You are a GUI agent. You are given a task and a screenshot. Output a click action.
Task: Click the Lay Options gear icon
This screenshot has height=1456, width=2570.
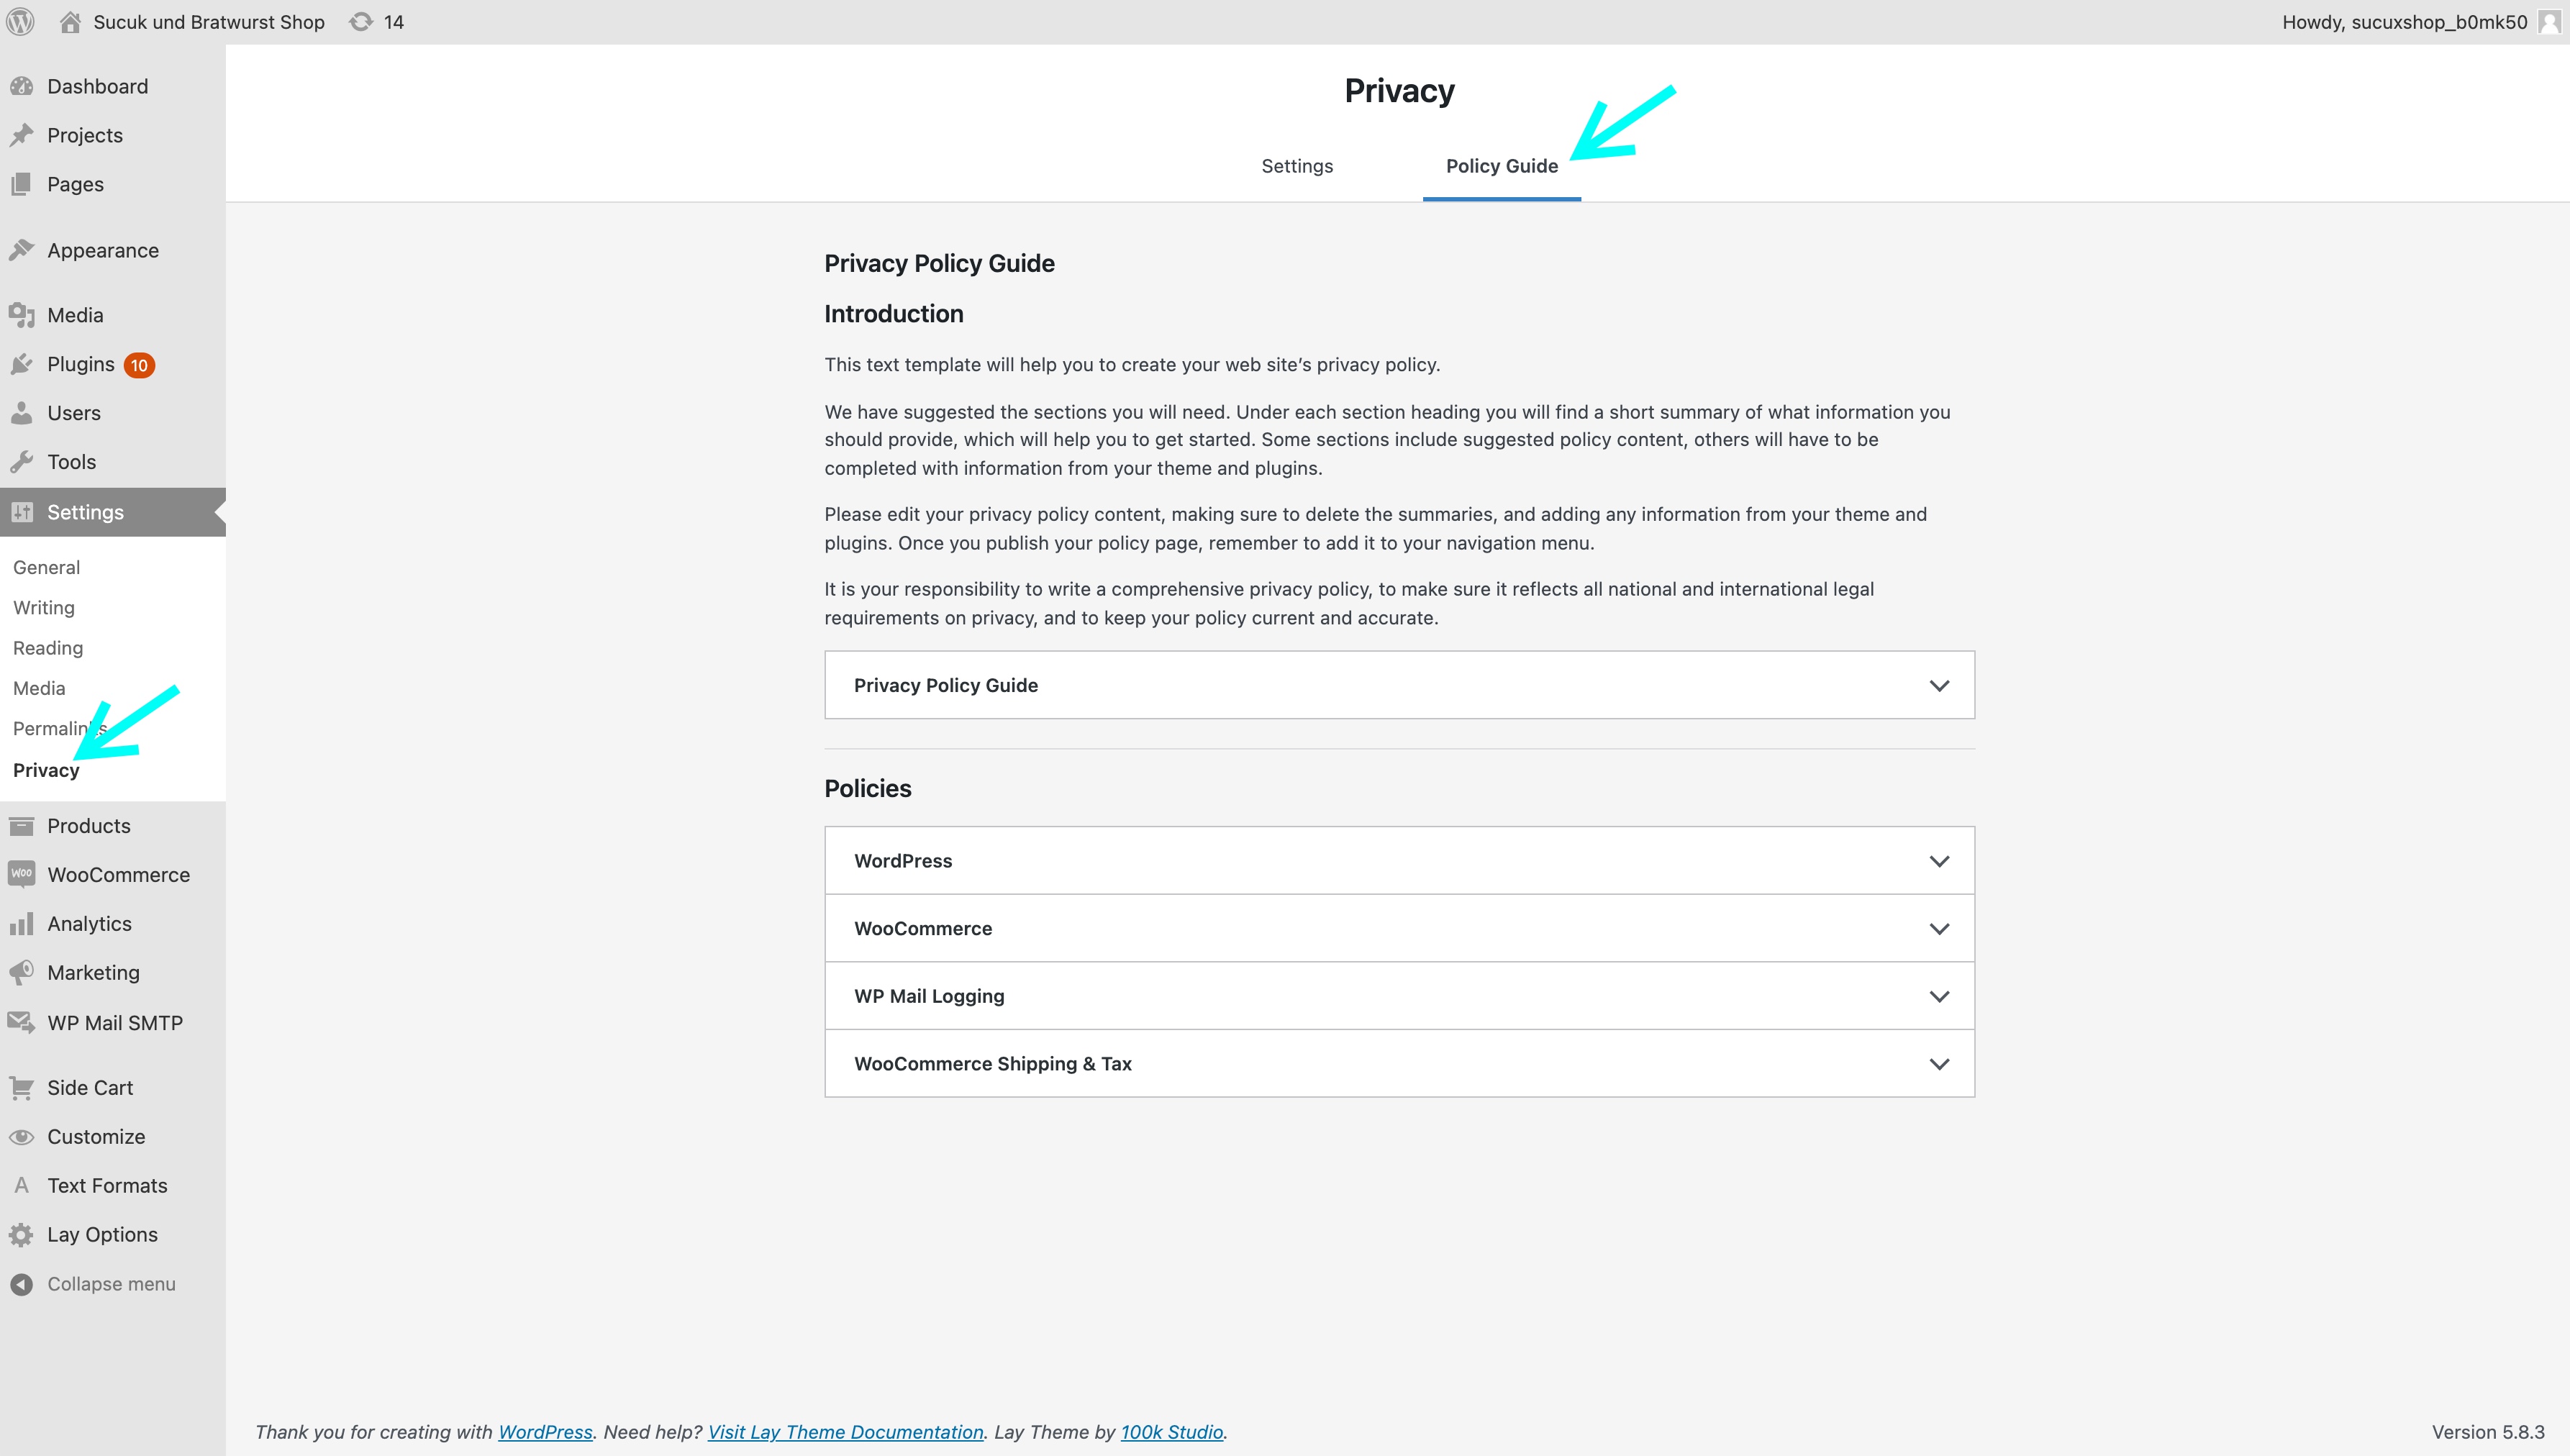(x=22, y=1234)
